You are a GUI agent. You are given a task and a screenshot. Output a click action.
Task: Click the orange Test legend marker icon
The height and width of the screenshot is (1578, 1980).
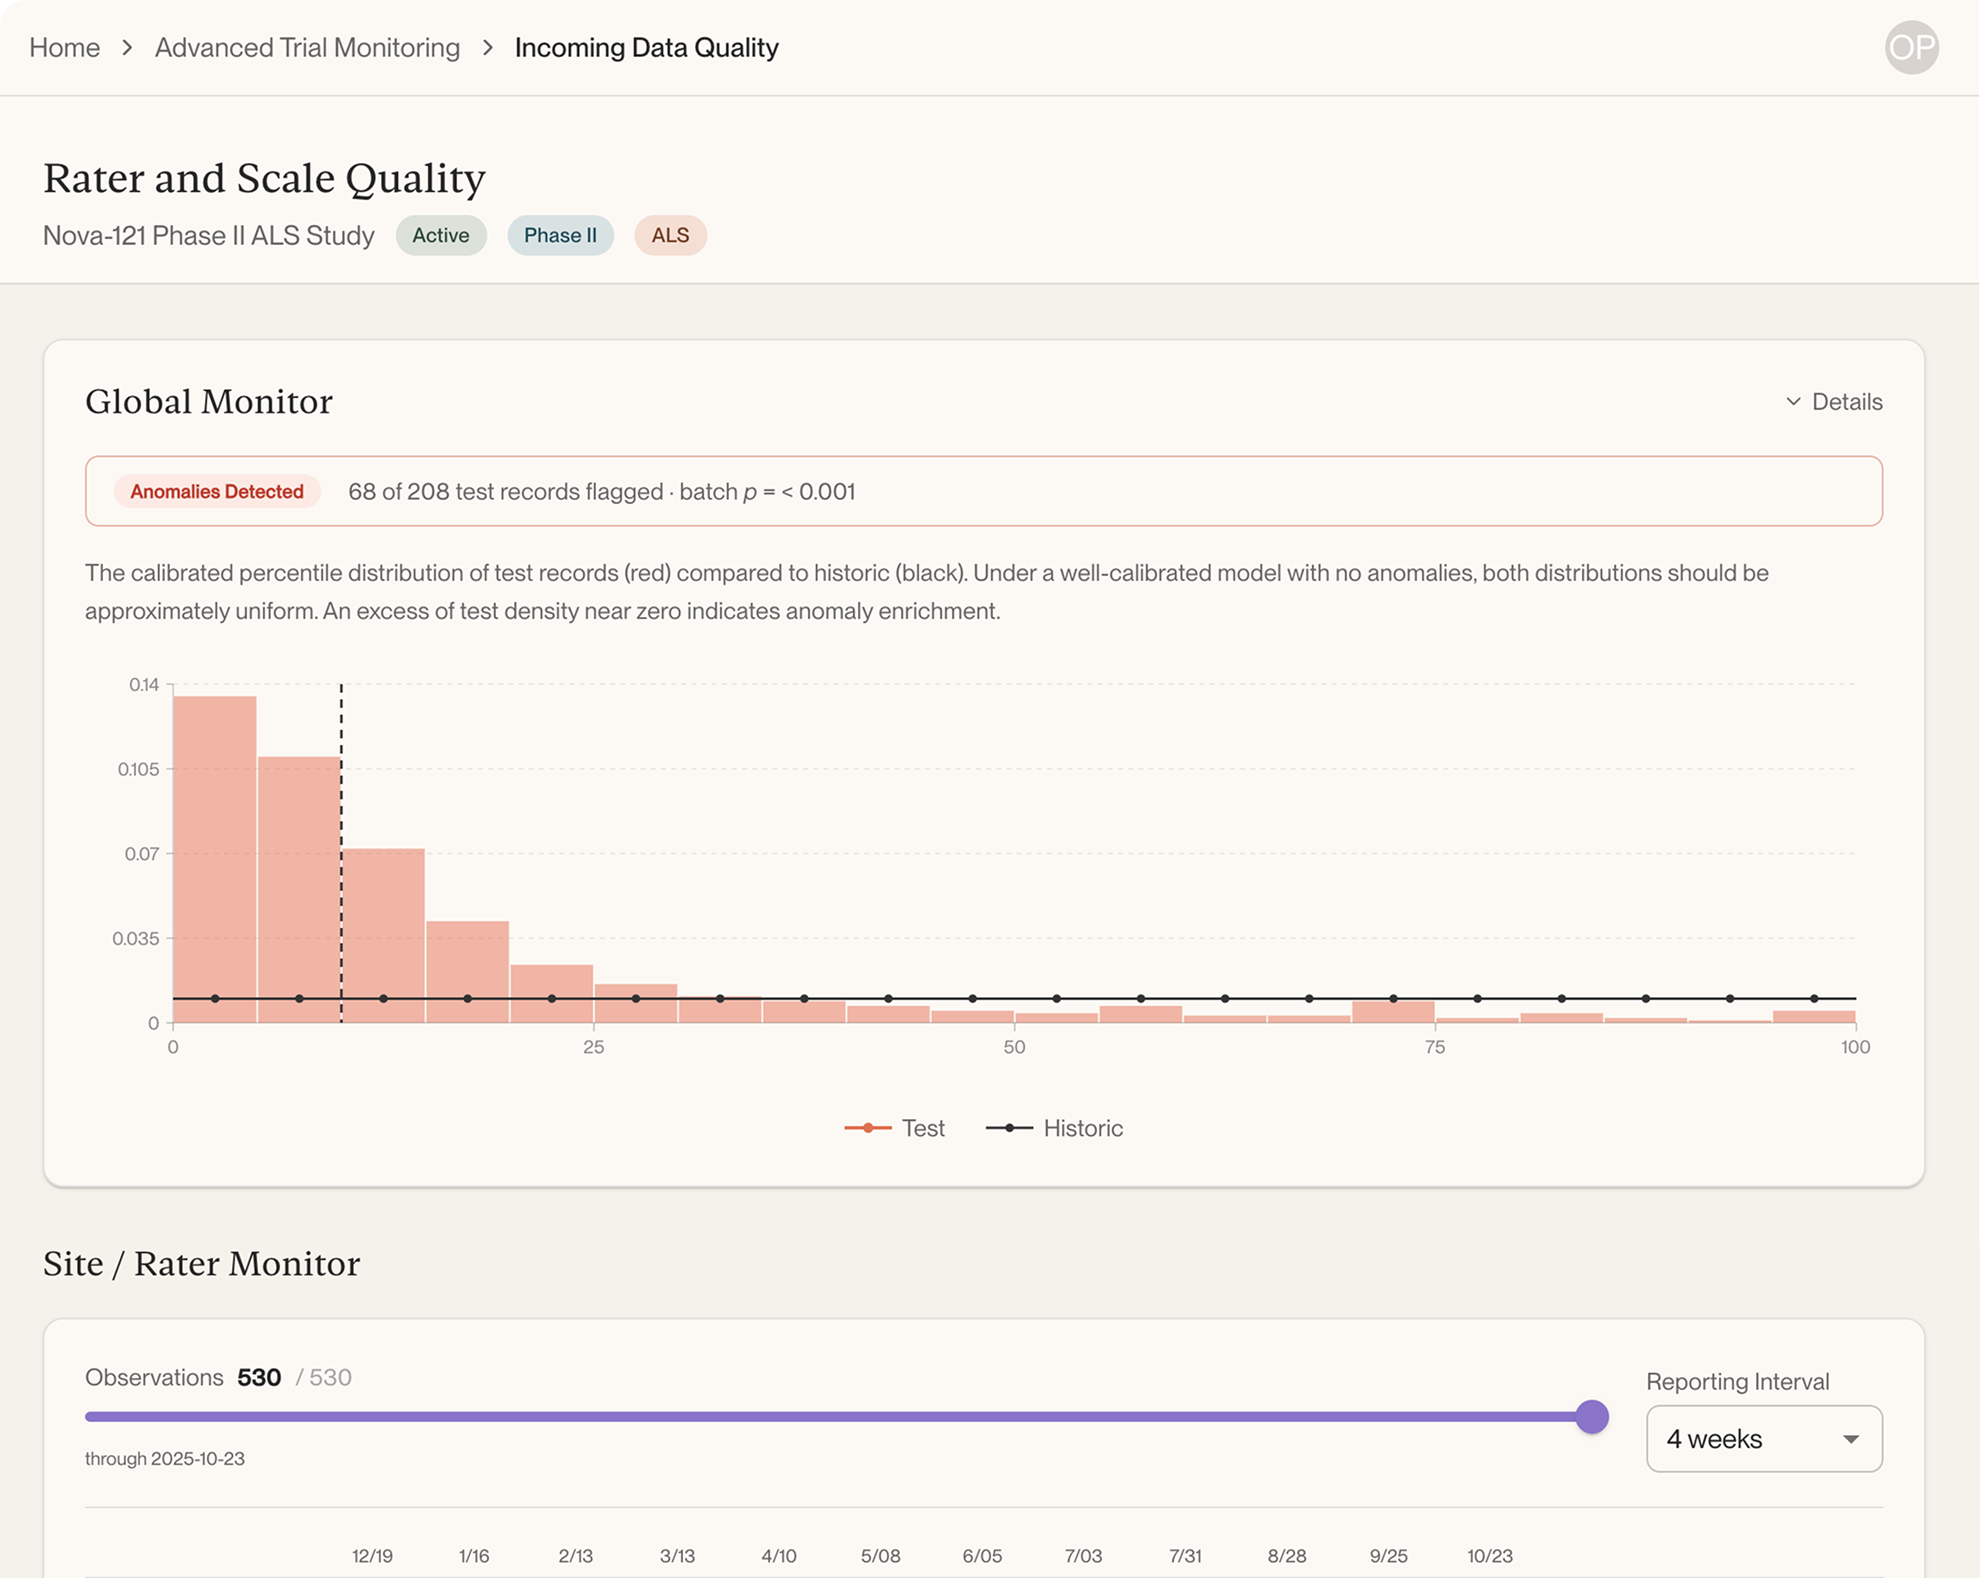click(867, 1128)
